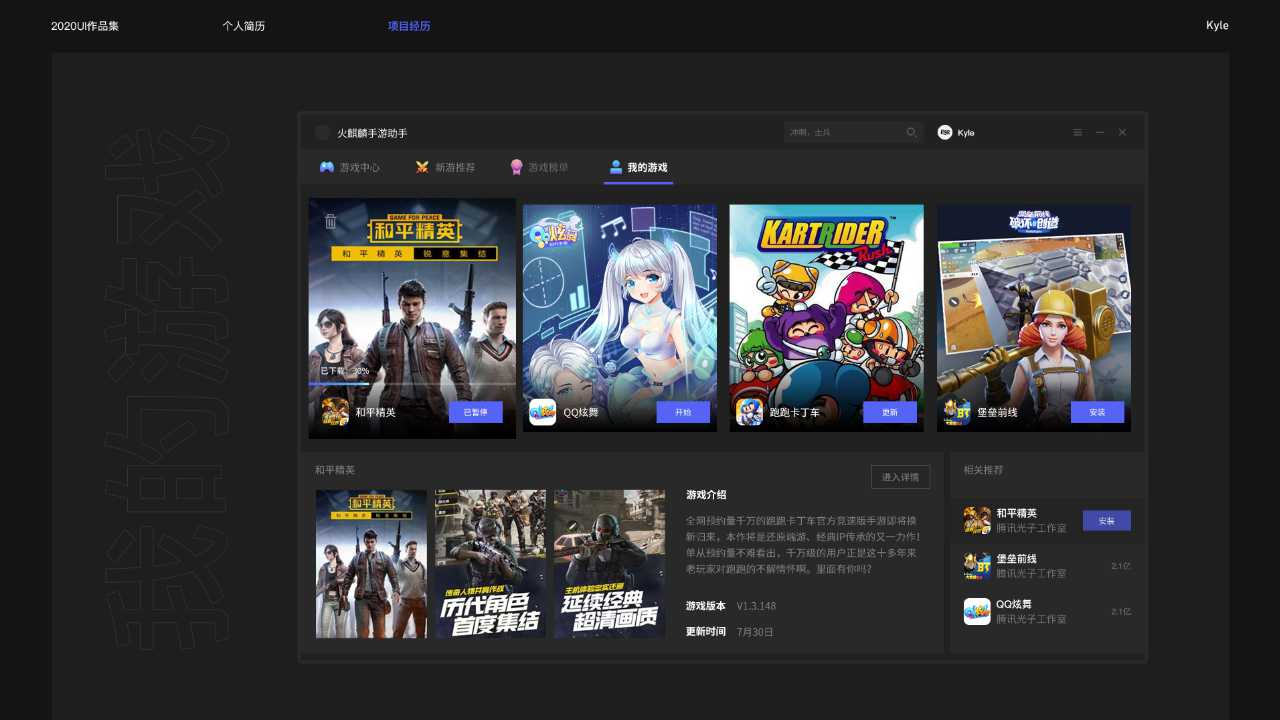Screen dimensions: 1280x720
Task: Click the 进入详情 button
Action: coord(900,477)
